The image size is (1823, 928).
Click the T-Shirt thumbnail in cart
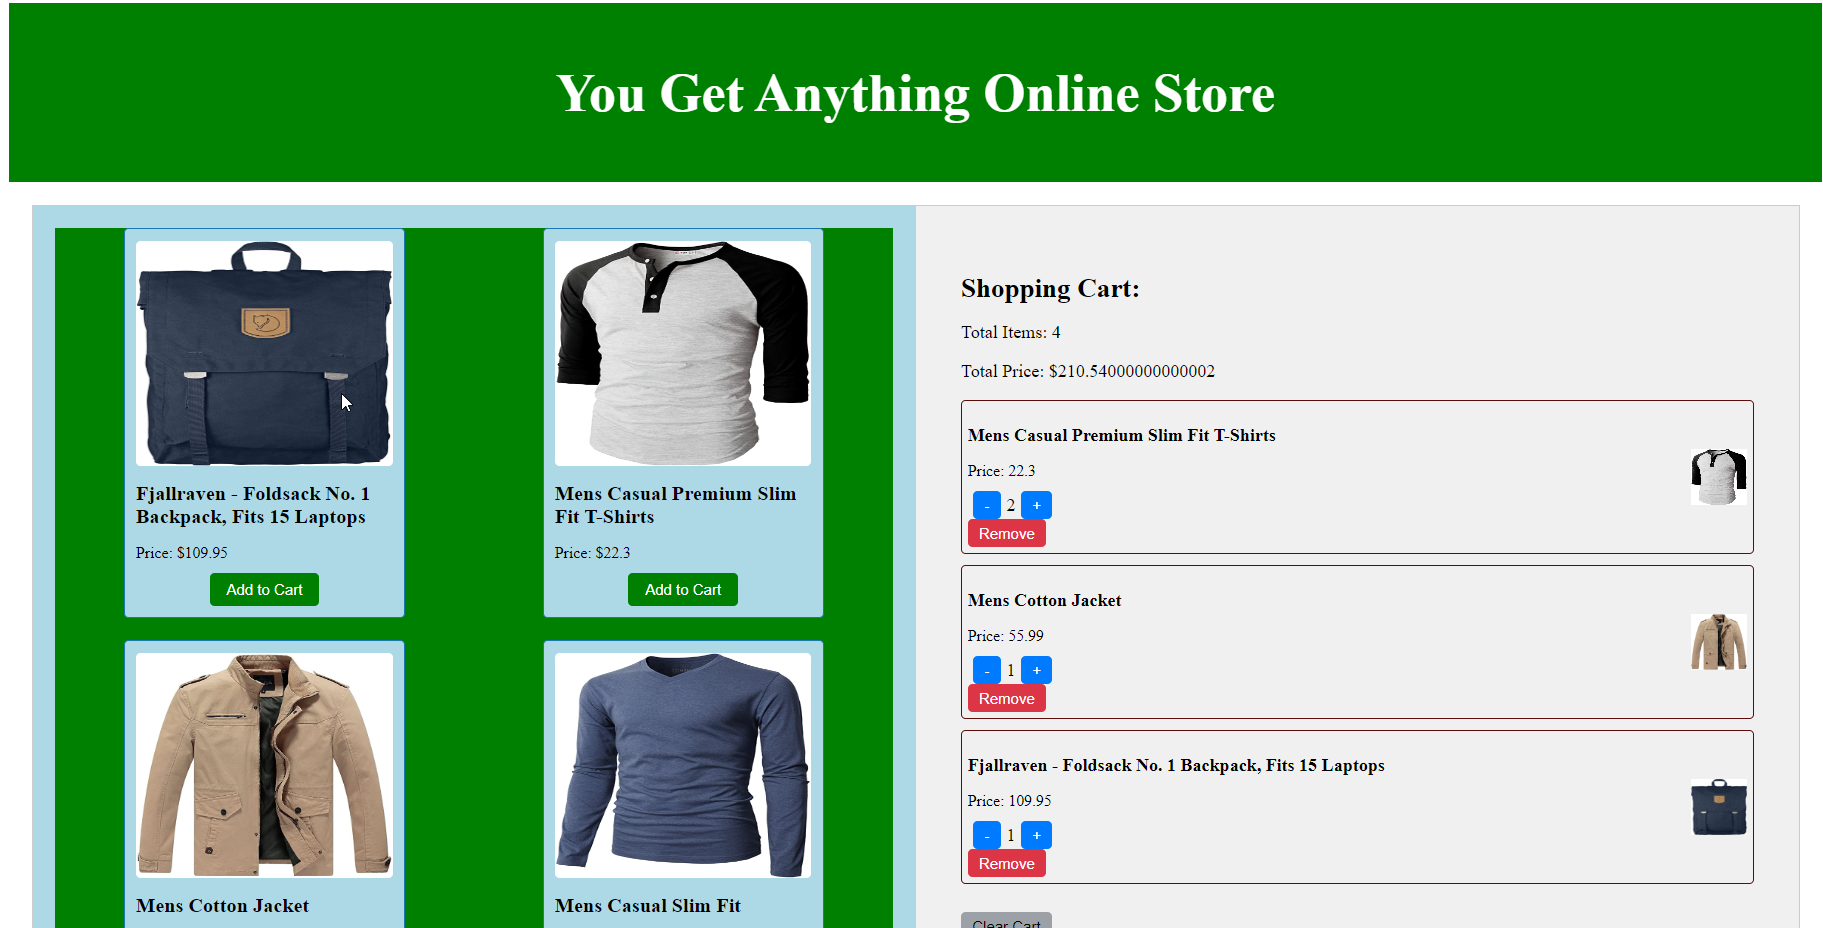[1718, 477]
